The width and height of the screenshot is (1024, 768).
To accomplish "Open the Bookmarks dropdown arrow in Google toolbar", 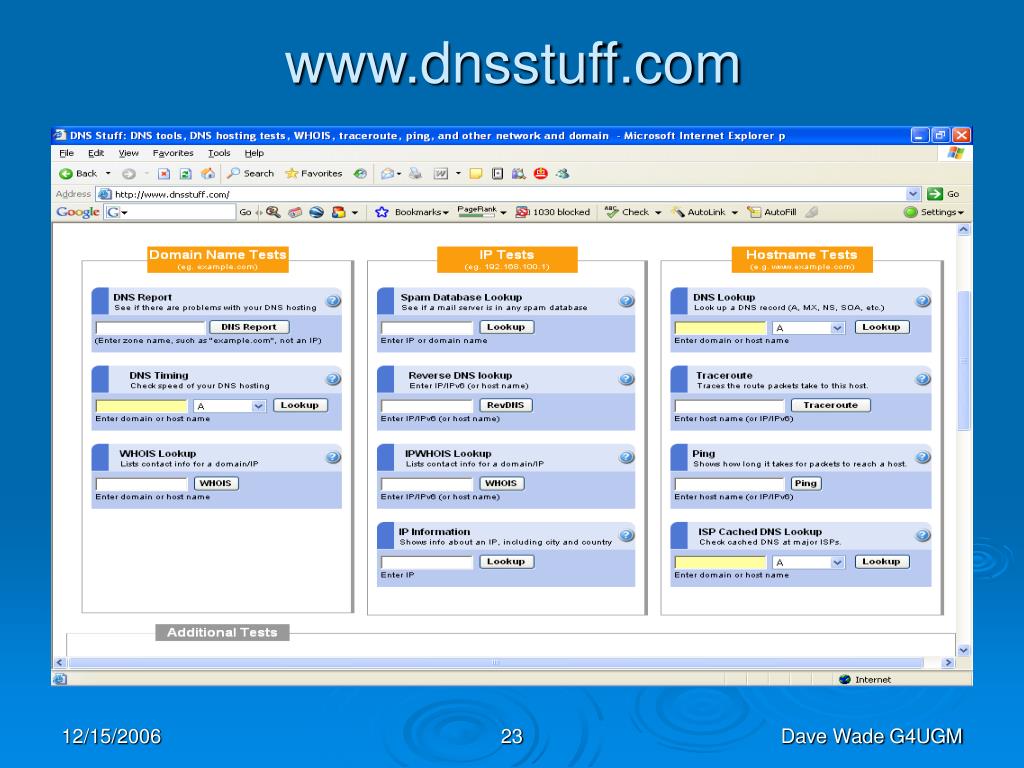I will 445,213.
